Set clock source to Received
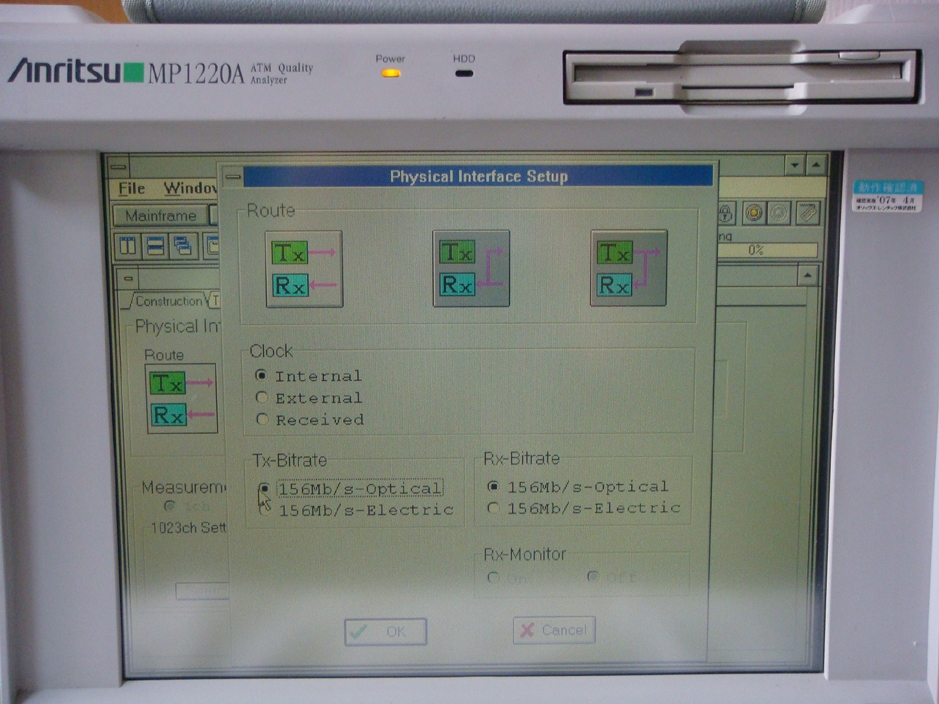 262,420
